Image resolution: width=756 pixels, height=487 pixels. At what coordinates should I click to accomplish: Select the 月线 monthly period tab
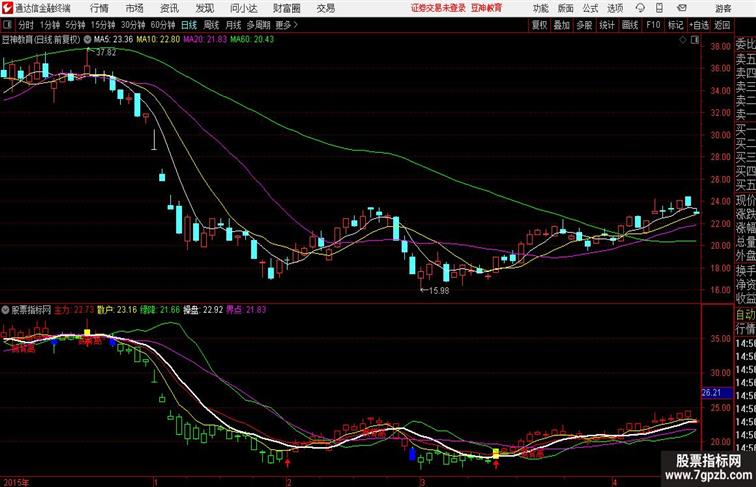click(233, 25)
